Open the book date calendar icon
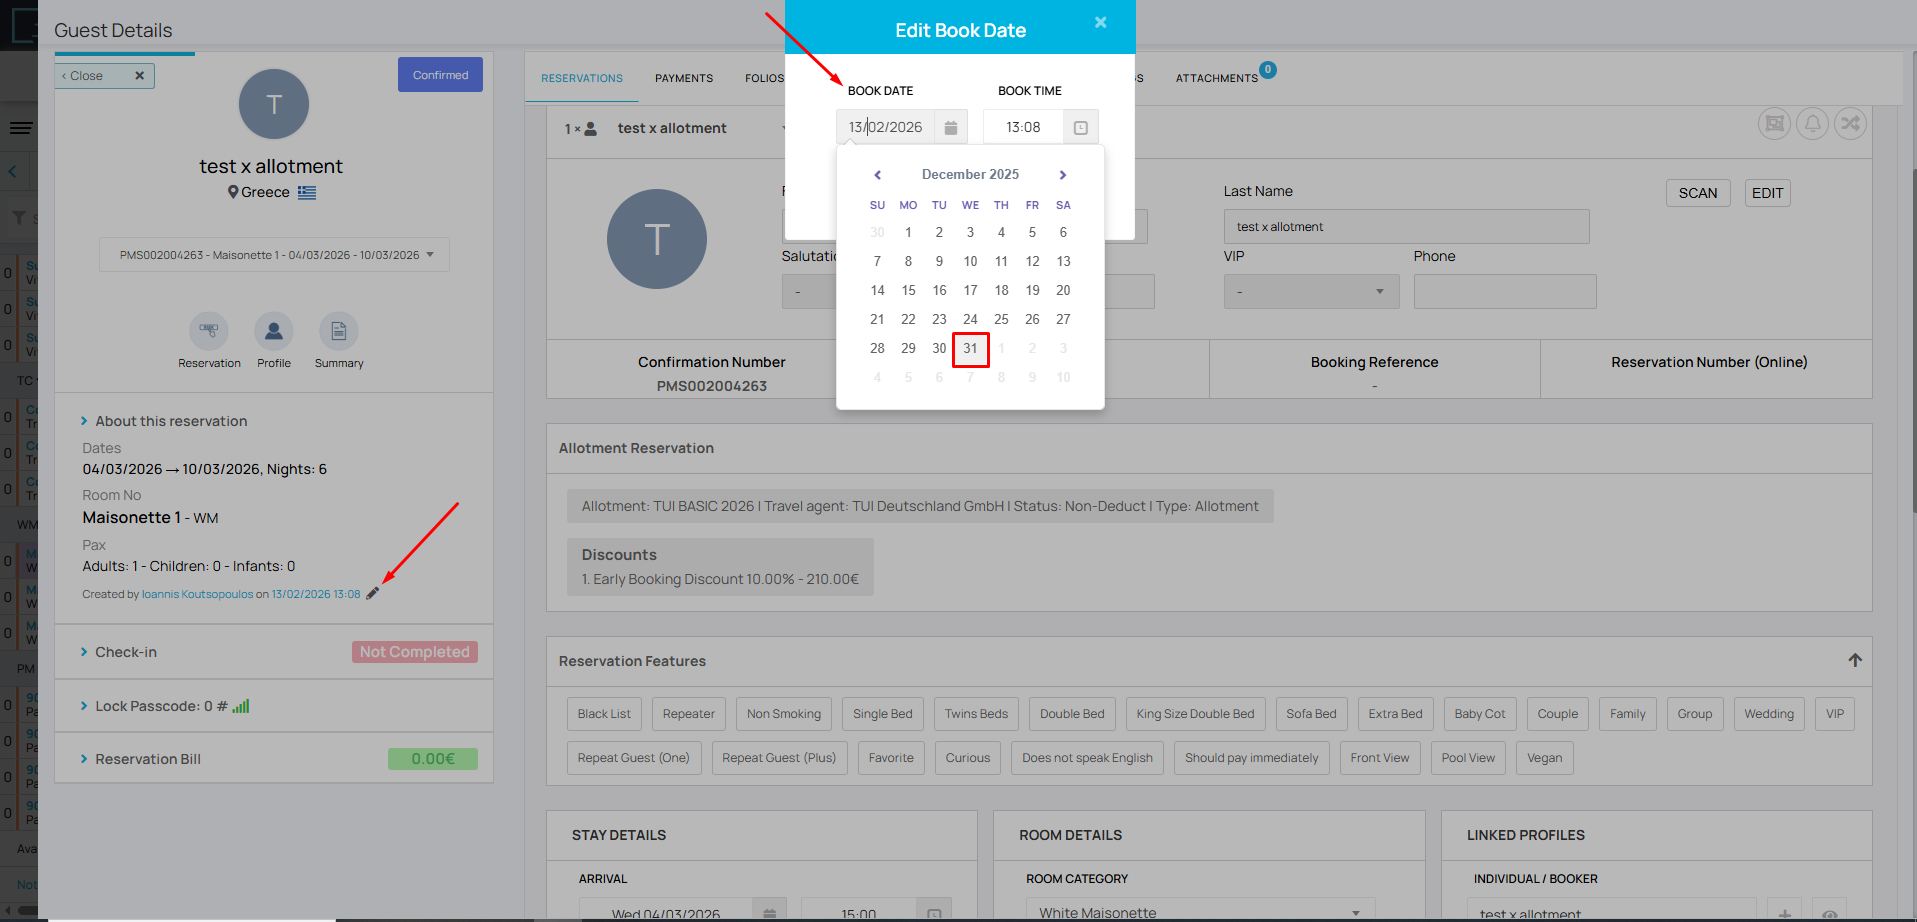1917x922 pixels. tap(950, 128)
